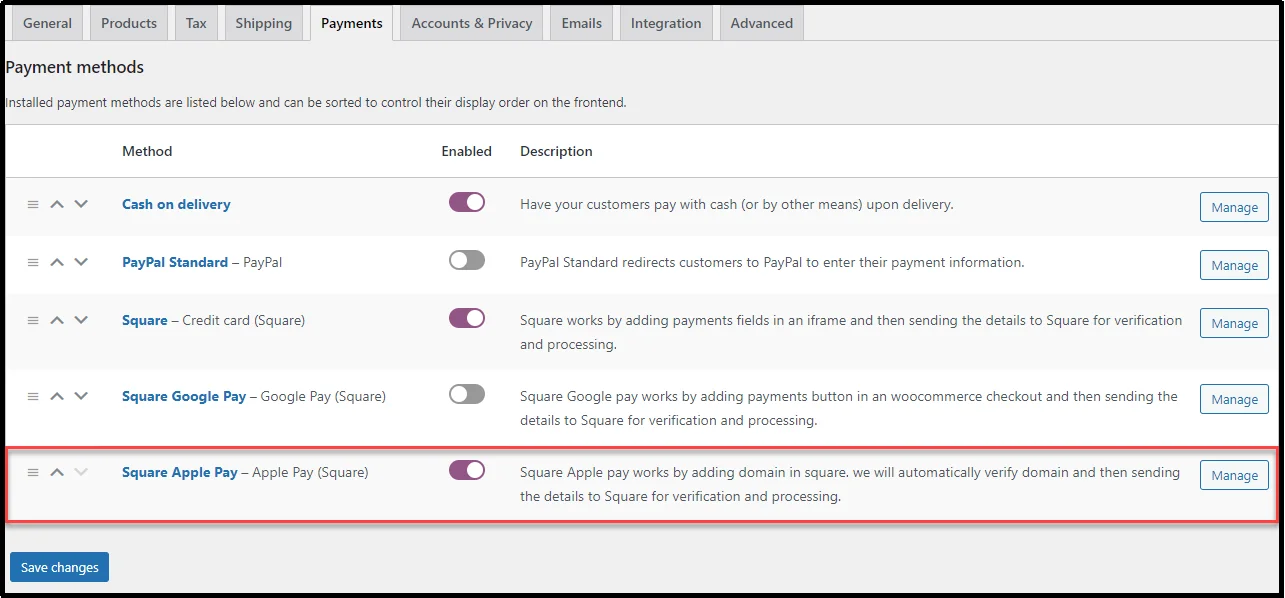
Task: Click the Cash on delivery description text
Action: pos(737,204)
